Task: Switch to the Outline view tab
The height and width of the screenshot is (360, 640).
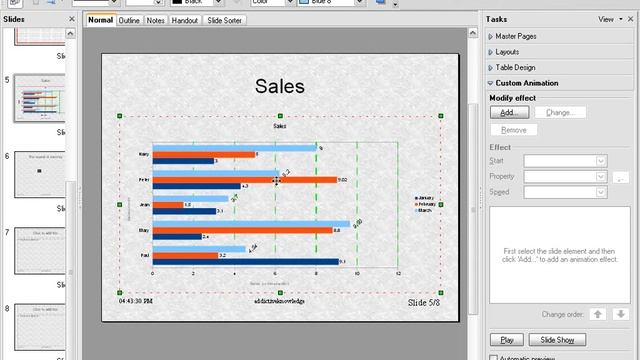Action: tap(129, 20)
